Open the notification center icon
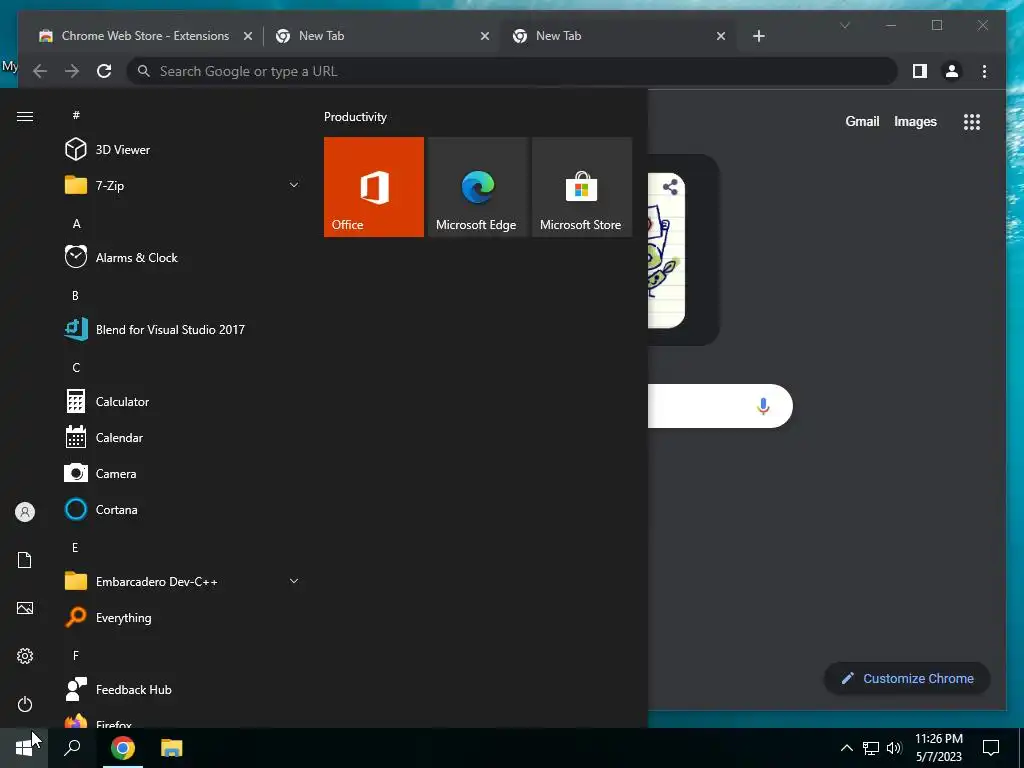Viewport: 1024px width, 768px height. (x=991, y=748)
